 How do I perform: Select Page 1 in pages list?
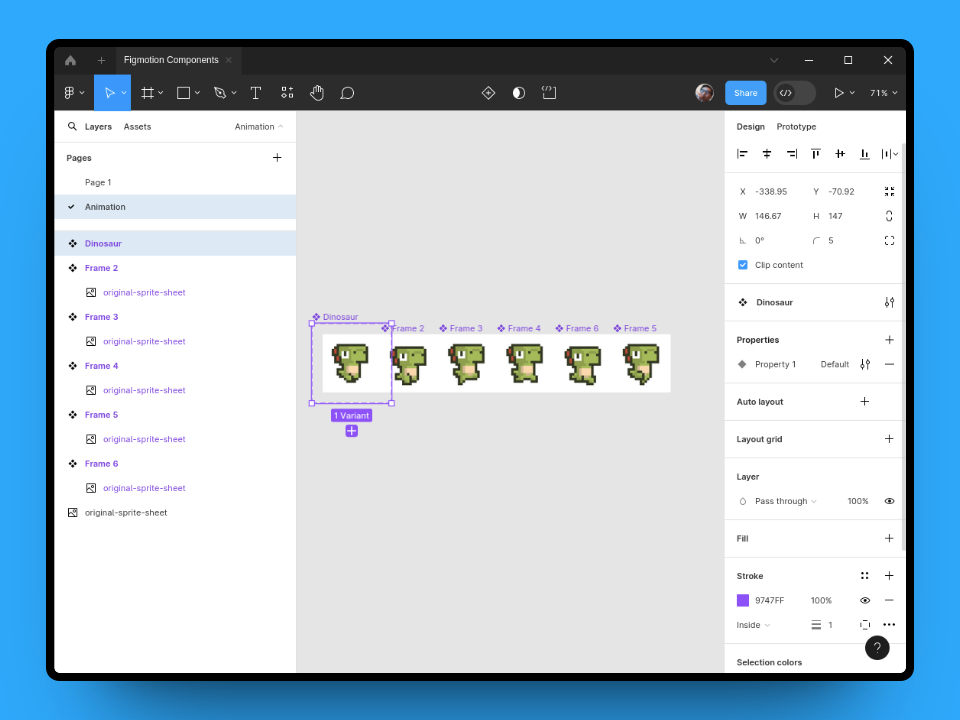(174, 182)
